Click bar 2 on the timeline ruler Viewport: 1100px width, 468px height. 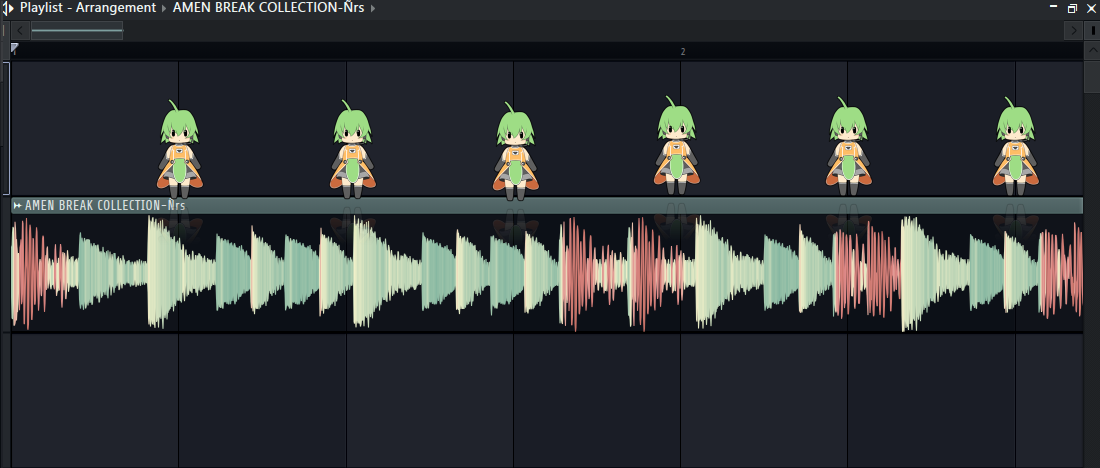(x=683, y=51)
